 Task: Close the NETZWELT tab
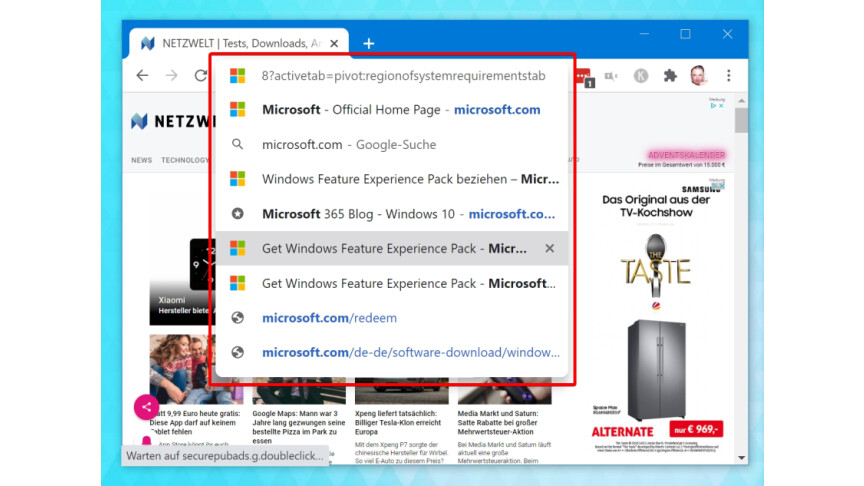334,44
